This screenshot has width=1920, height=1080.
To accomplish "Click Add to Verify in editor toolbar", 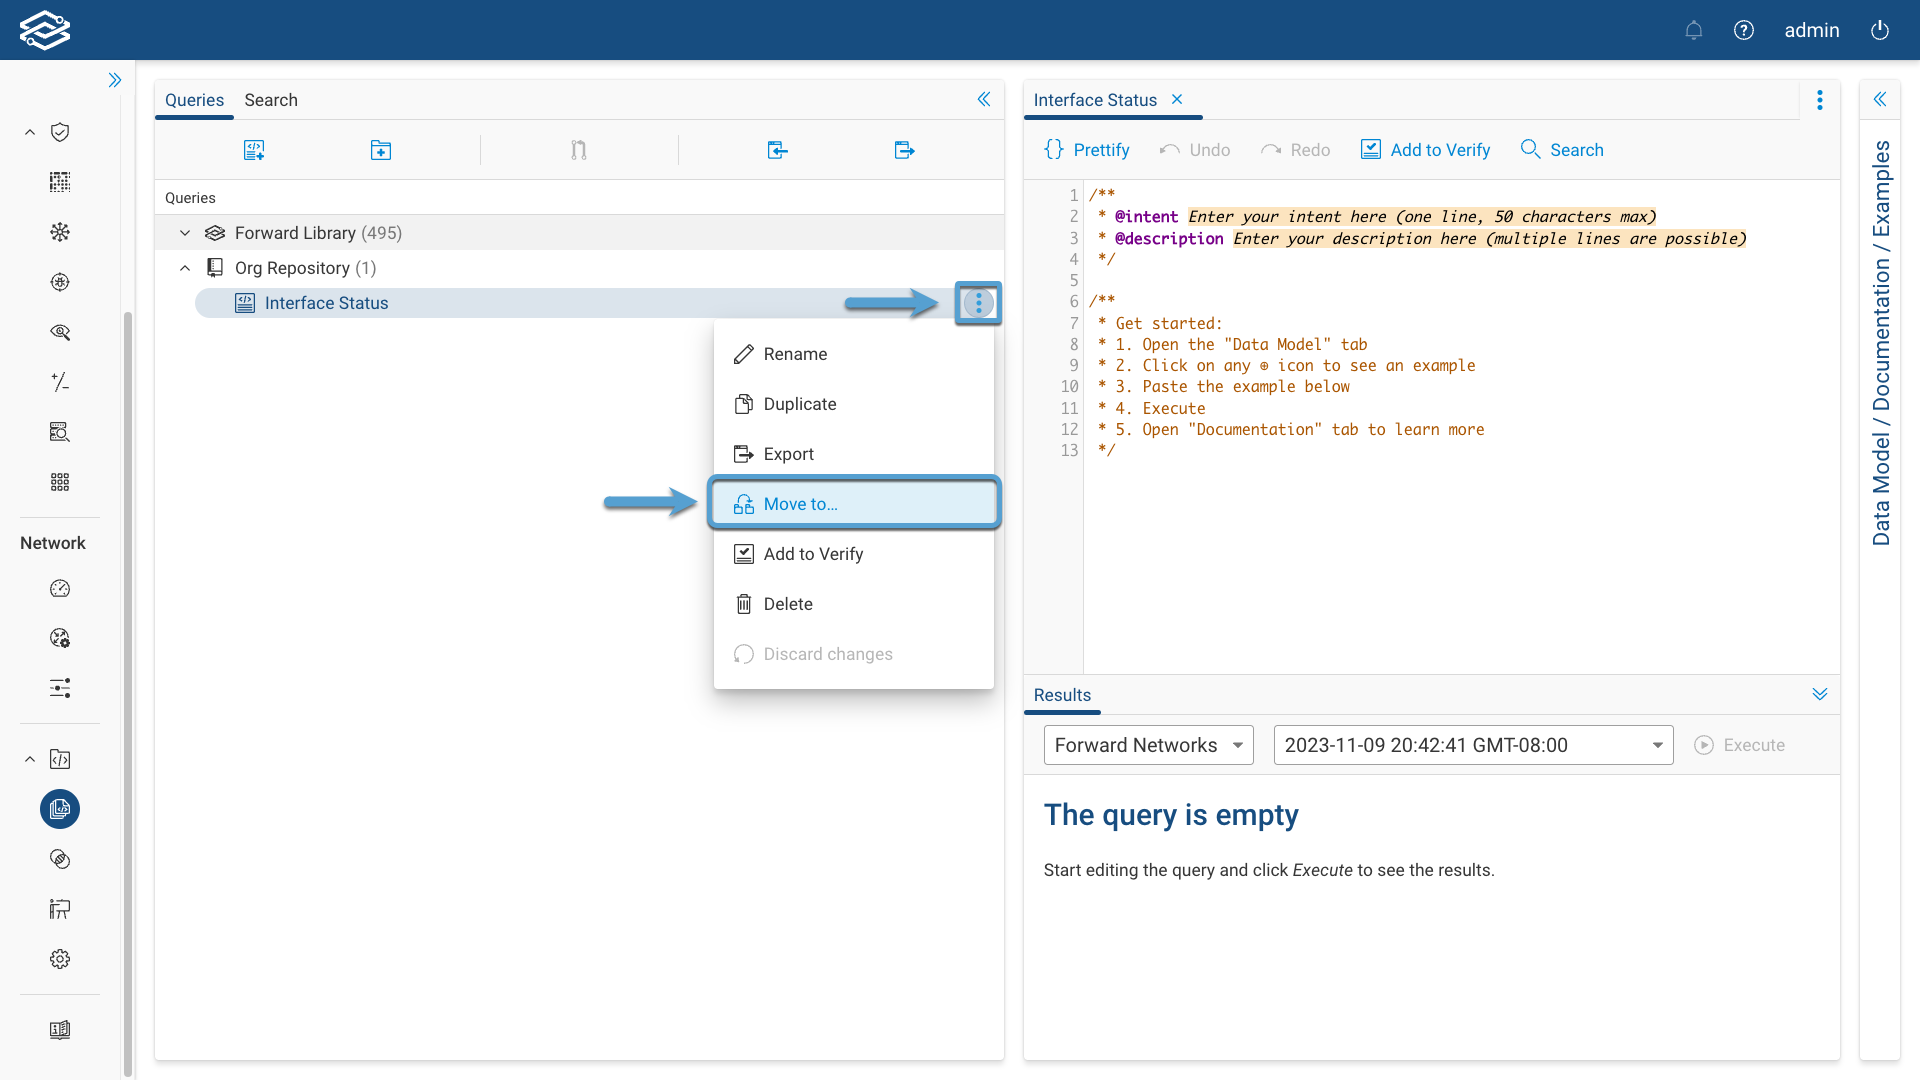I will 1425,150.
